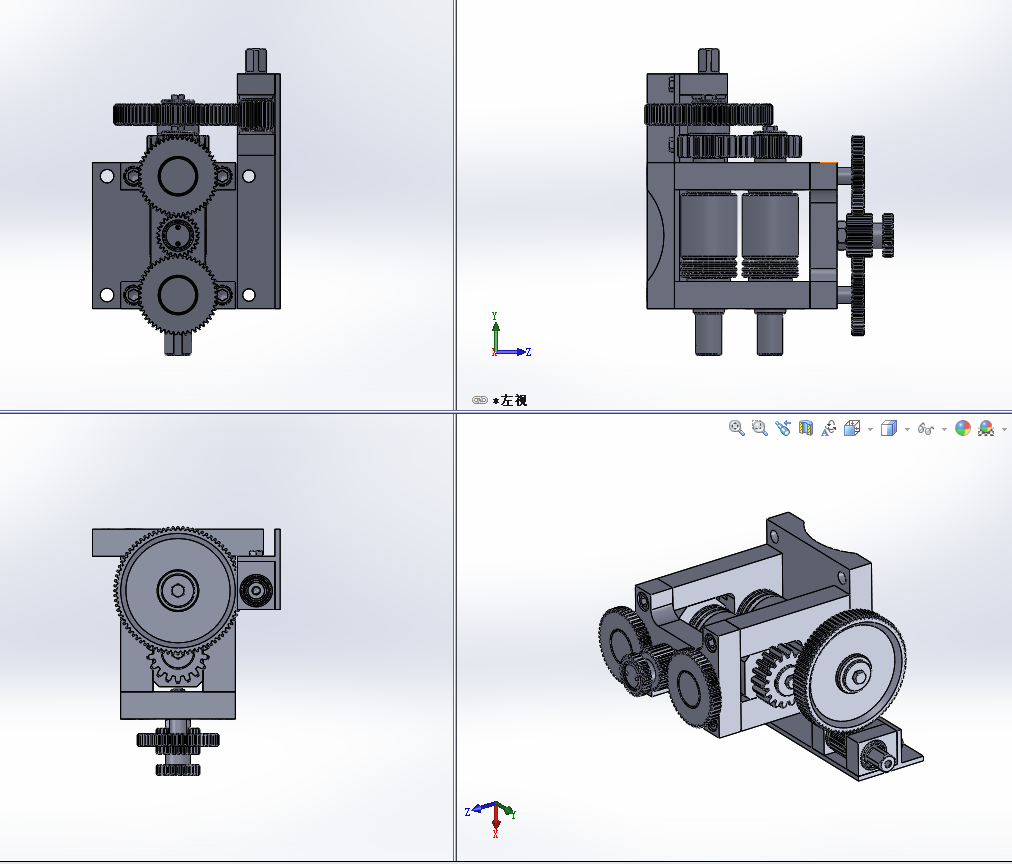1012x864 pixels.
Task: Open the Apply Scene dropdown arrow
Action: (x=1004, y=429)
